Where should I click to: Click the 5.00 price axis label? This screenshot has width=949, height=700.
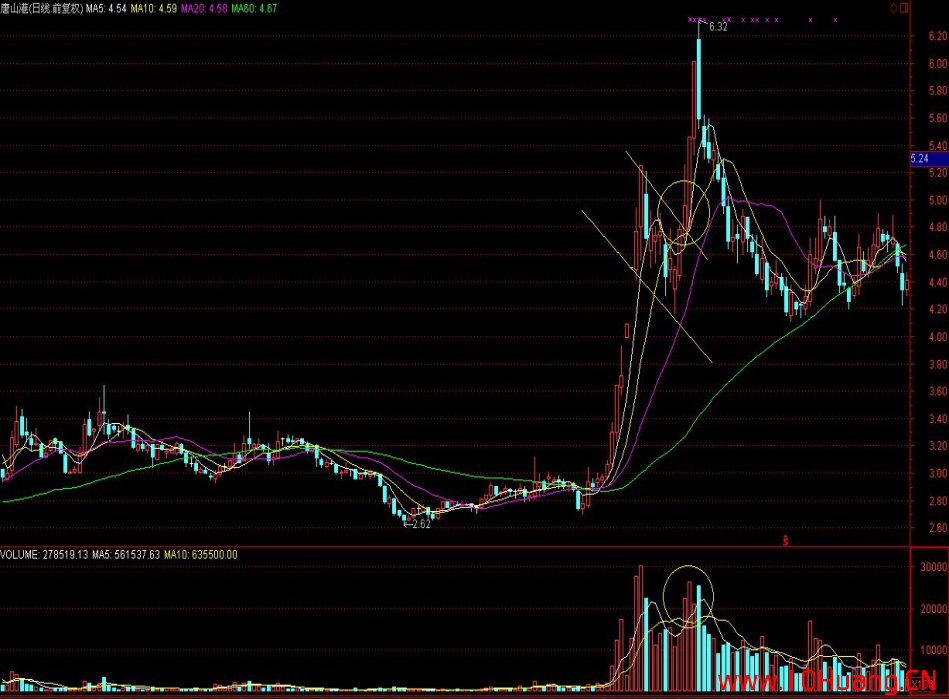(938, 200)
